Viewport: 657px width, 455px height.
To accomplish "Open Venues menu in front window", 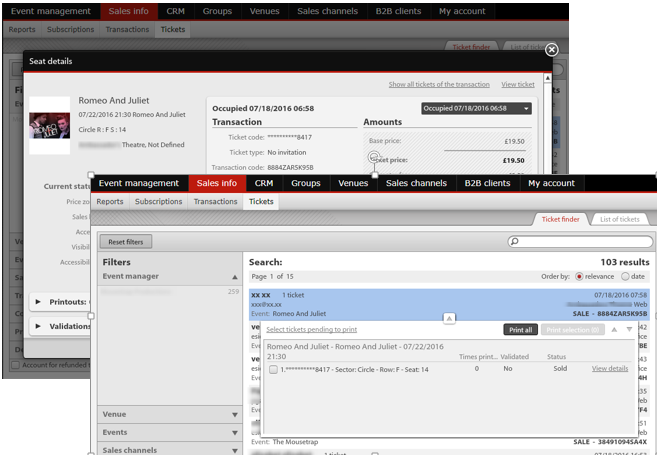I will click(x=353, y=183).
